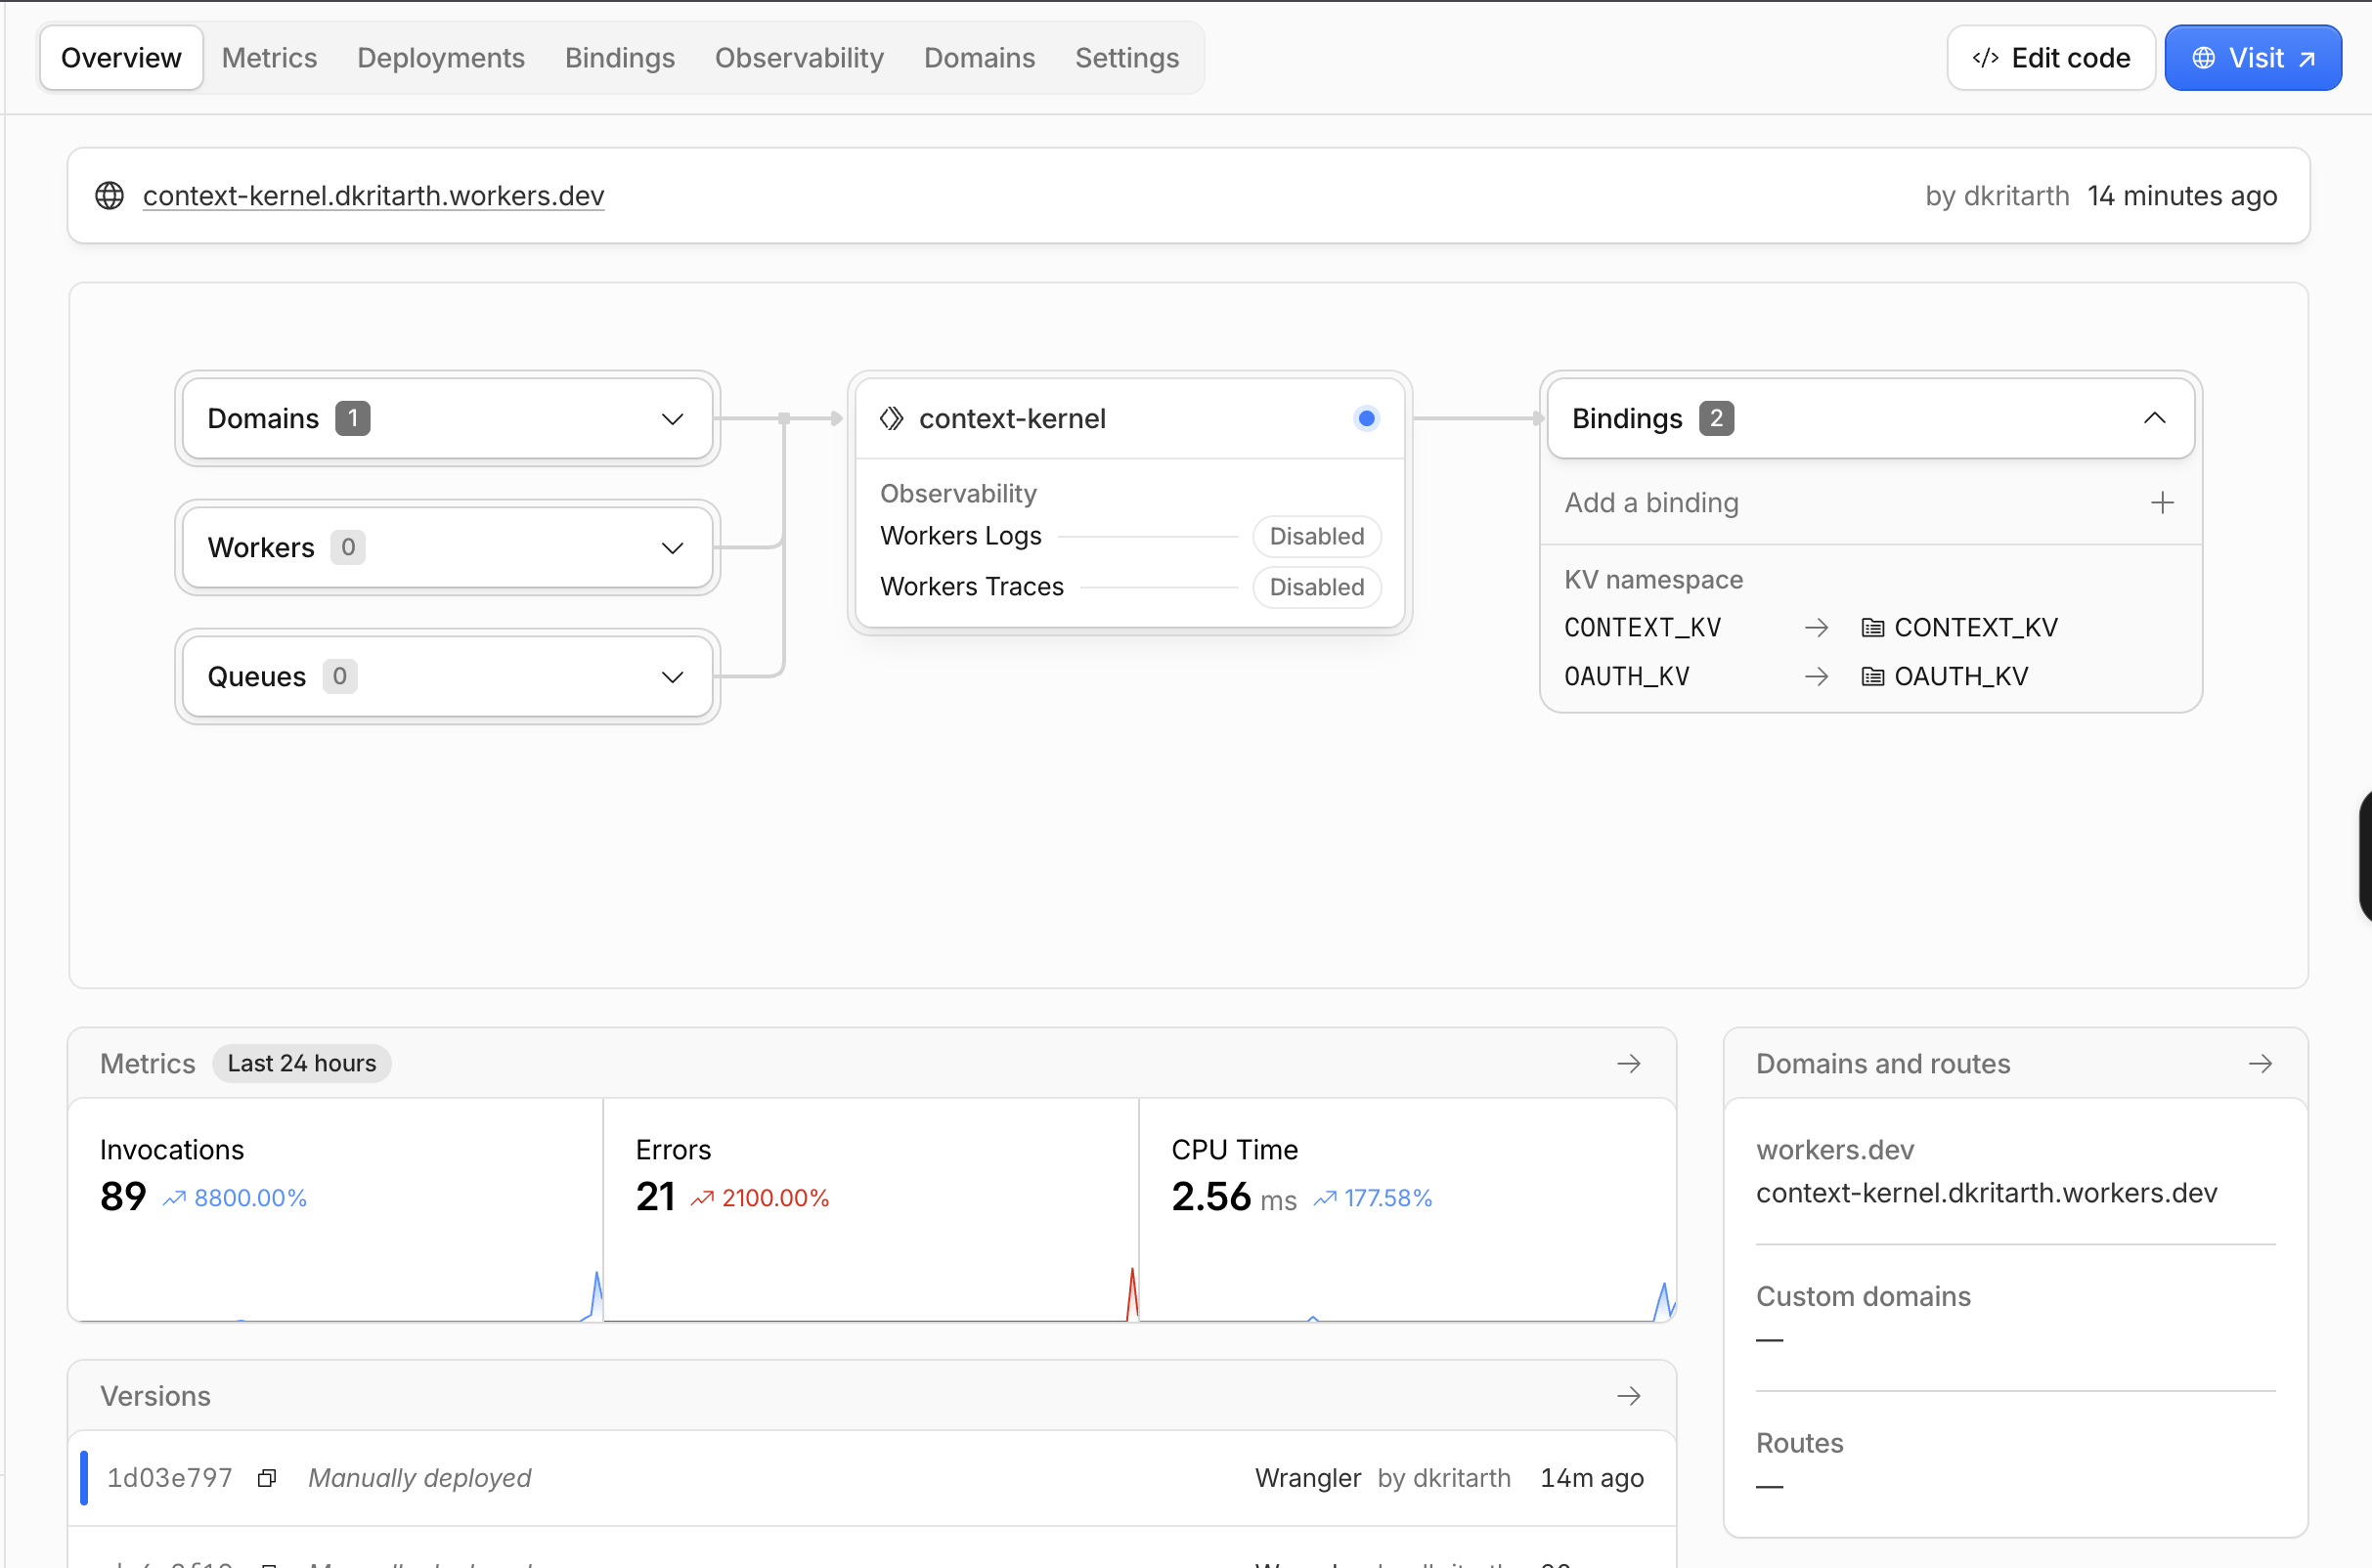Switch to the Domains tab
This screenshot has width=2372, height=1568.
pos(979,58)
